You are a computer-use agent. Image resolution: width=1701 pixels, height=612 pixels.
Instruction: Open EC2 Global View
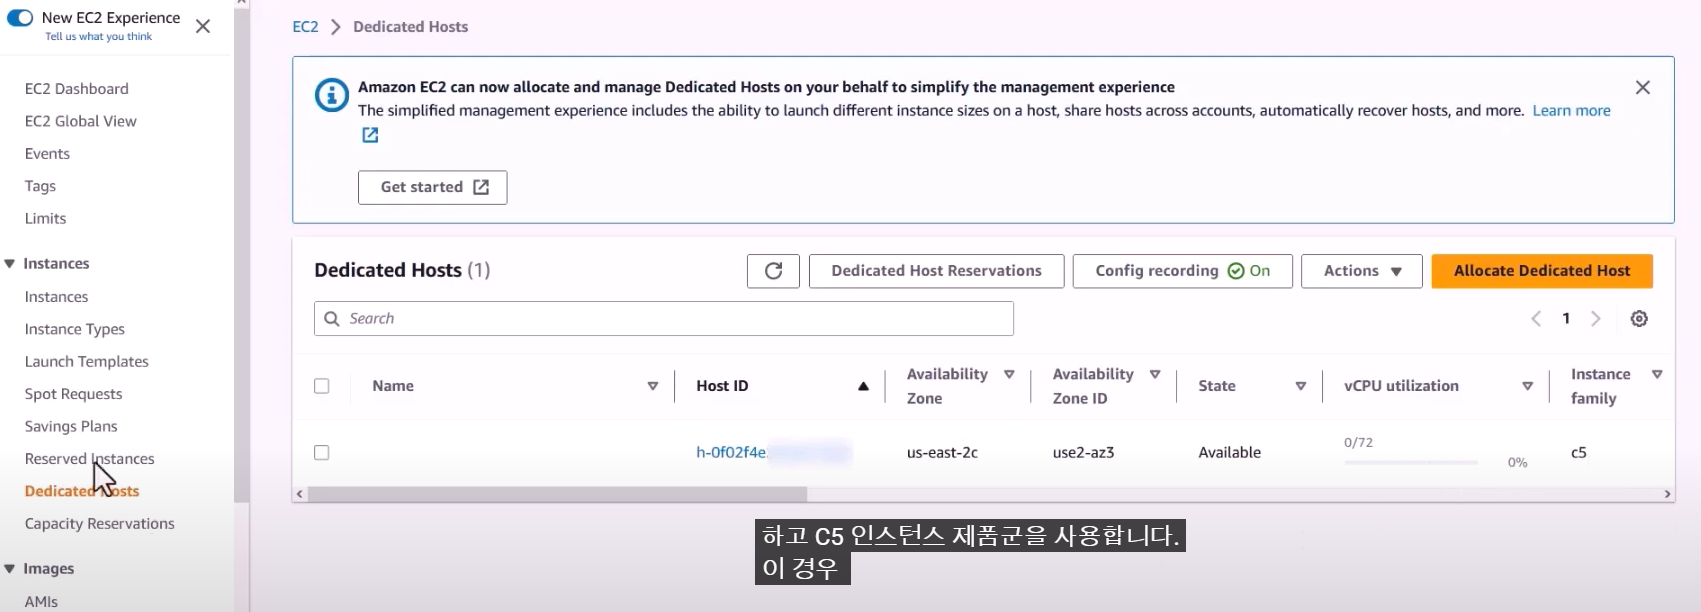pyautogui.click(x=81, y=121)
